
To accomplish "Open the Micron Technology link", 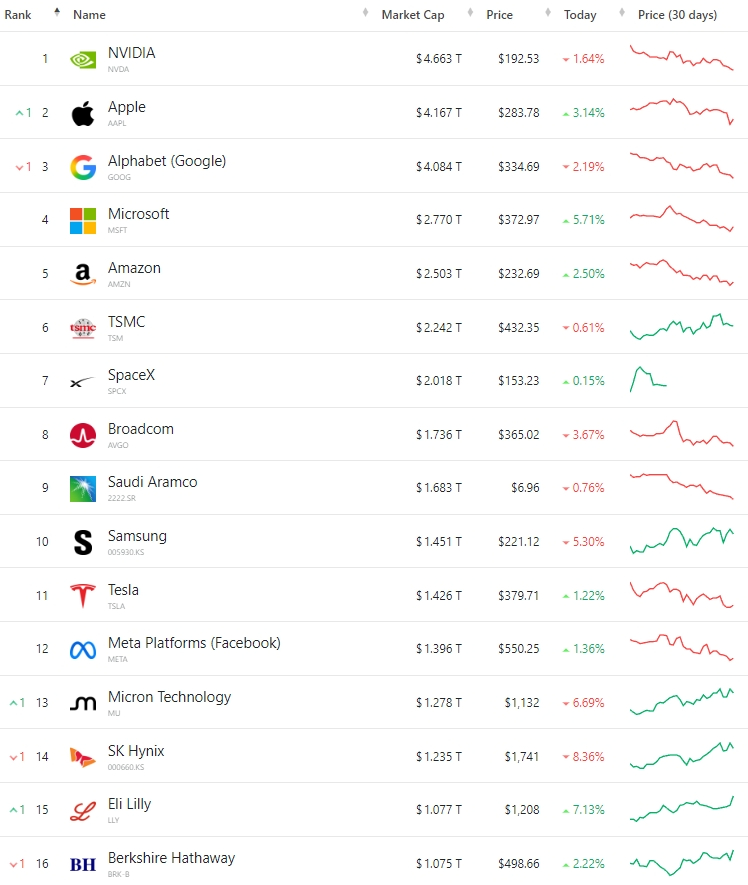I will 169,698.
